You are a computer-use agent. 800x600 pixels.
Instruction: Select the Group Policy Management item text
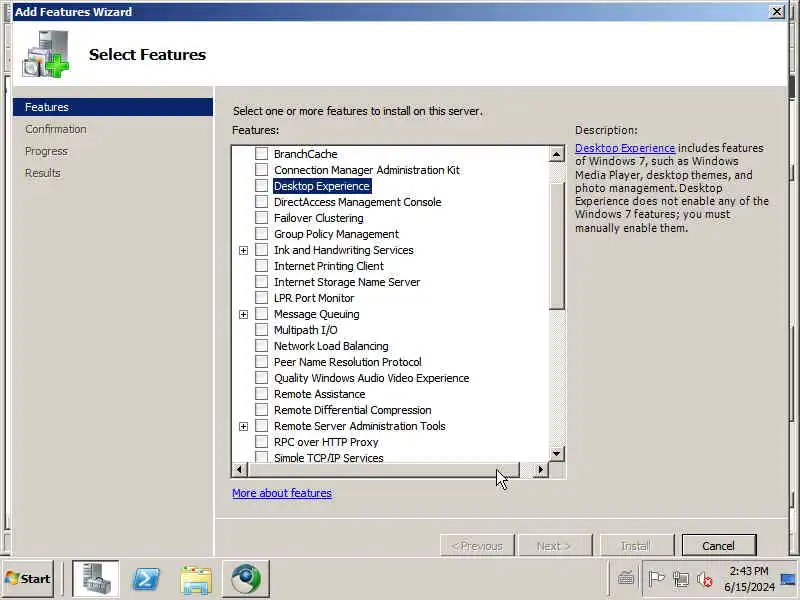[x=336, y=234]
